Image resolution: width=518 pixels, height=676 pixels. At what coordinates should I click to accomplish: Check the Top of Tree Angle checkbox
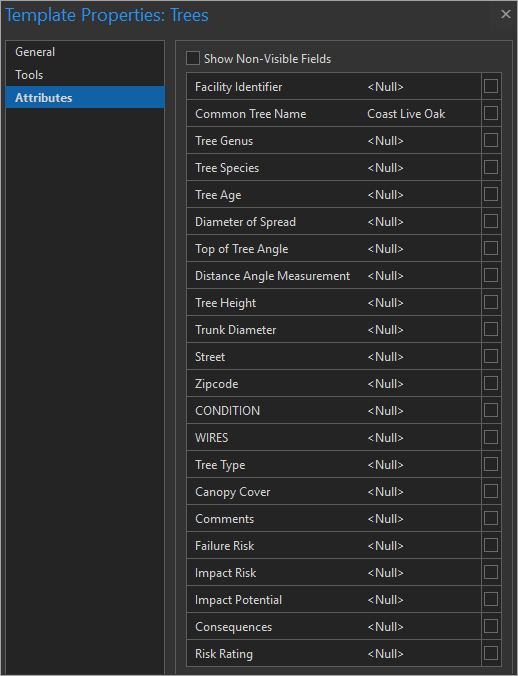tap(491, 248)
